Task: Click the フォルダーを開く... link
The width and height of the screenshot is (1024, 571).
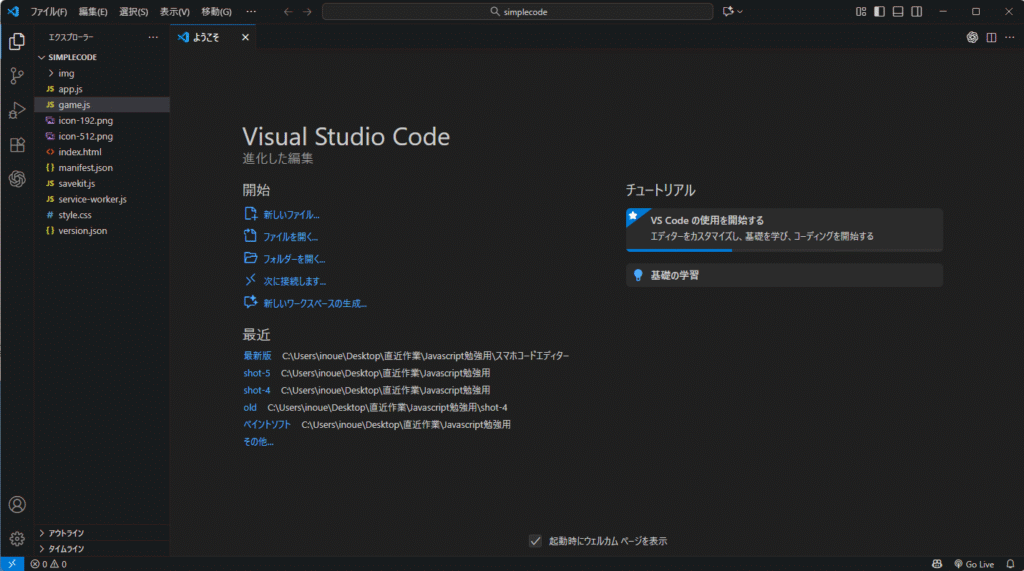Action: [x=294, y=259]
